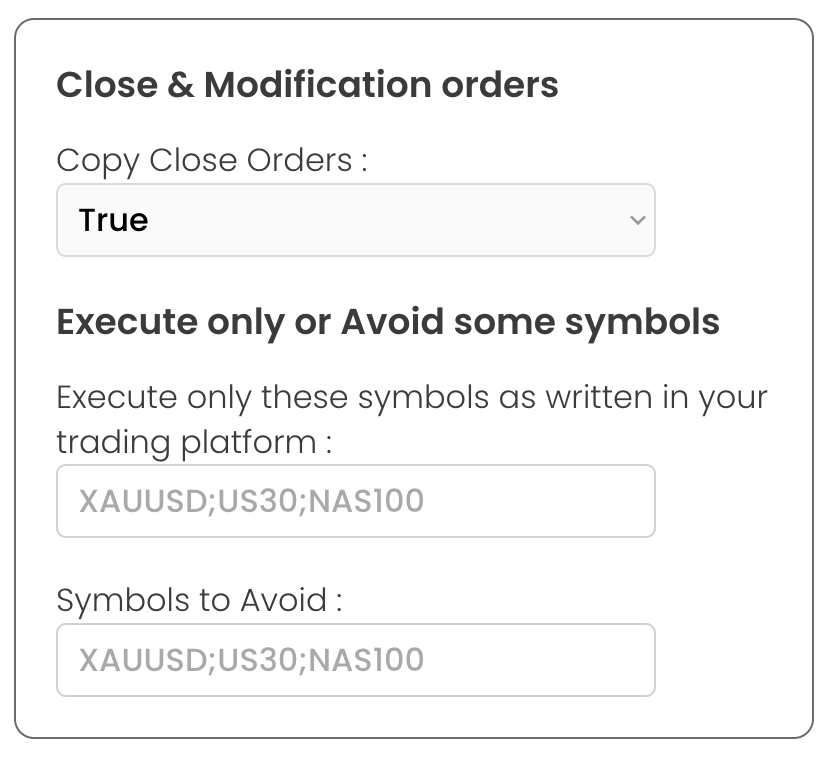Click the placeholder text in the Execute only field
This screenshot has width=836, height=758.
click(251, 500)
